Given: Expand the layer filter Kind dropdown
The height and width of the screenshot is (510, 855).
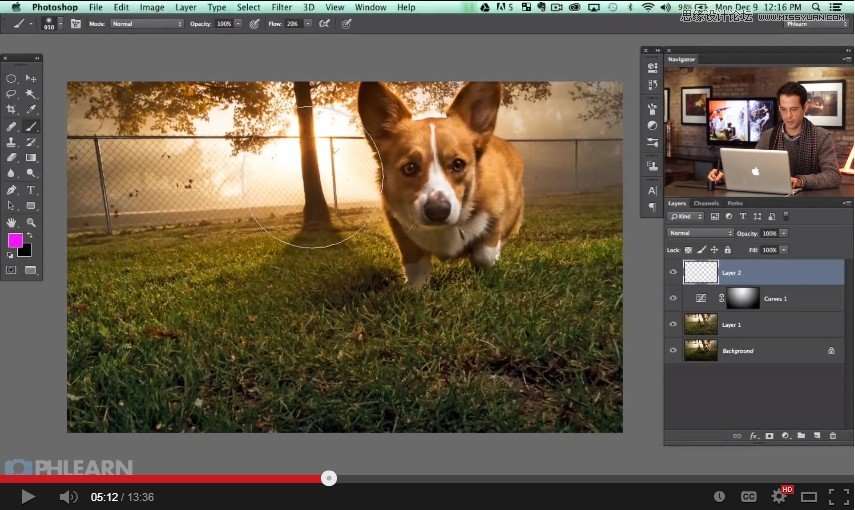Looking at the screenshot, I should click(x=686, y=217).
